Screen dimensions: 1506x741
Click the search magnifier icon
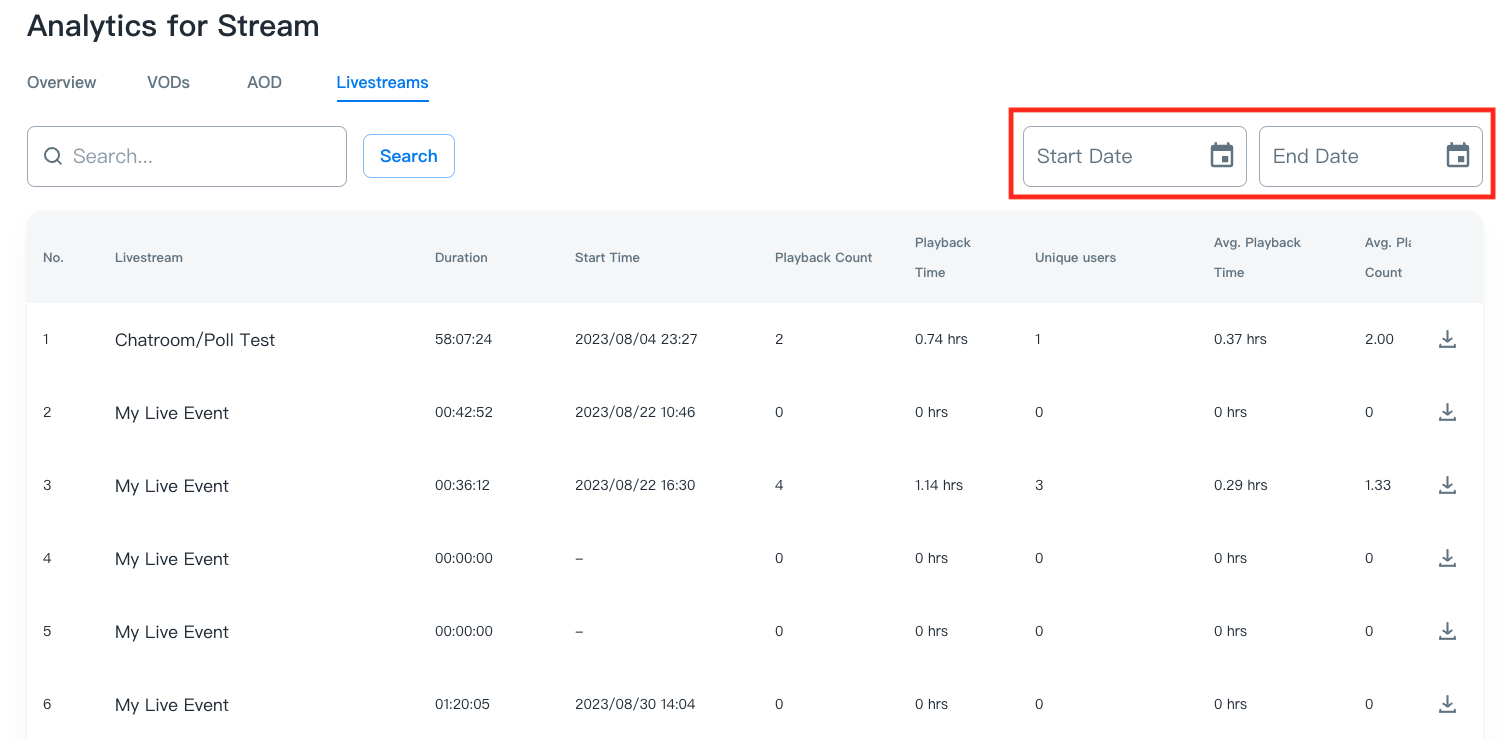click(53, 156)
